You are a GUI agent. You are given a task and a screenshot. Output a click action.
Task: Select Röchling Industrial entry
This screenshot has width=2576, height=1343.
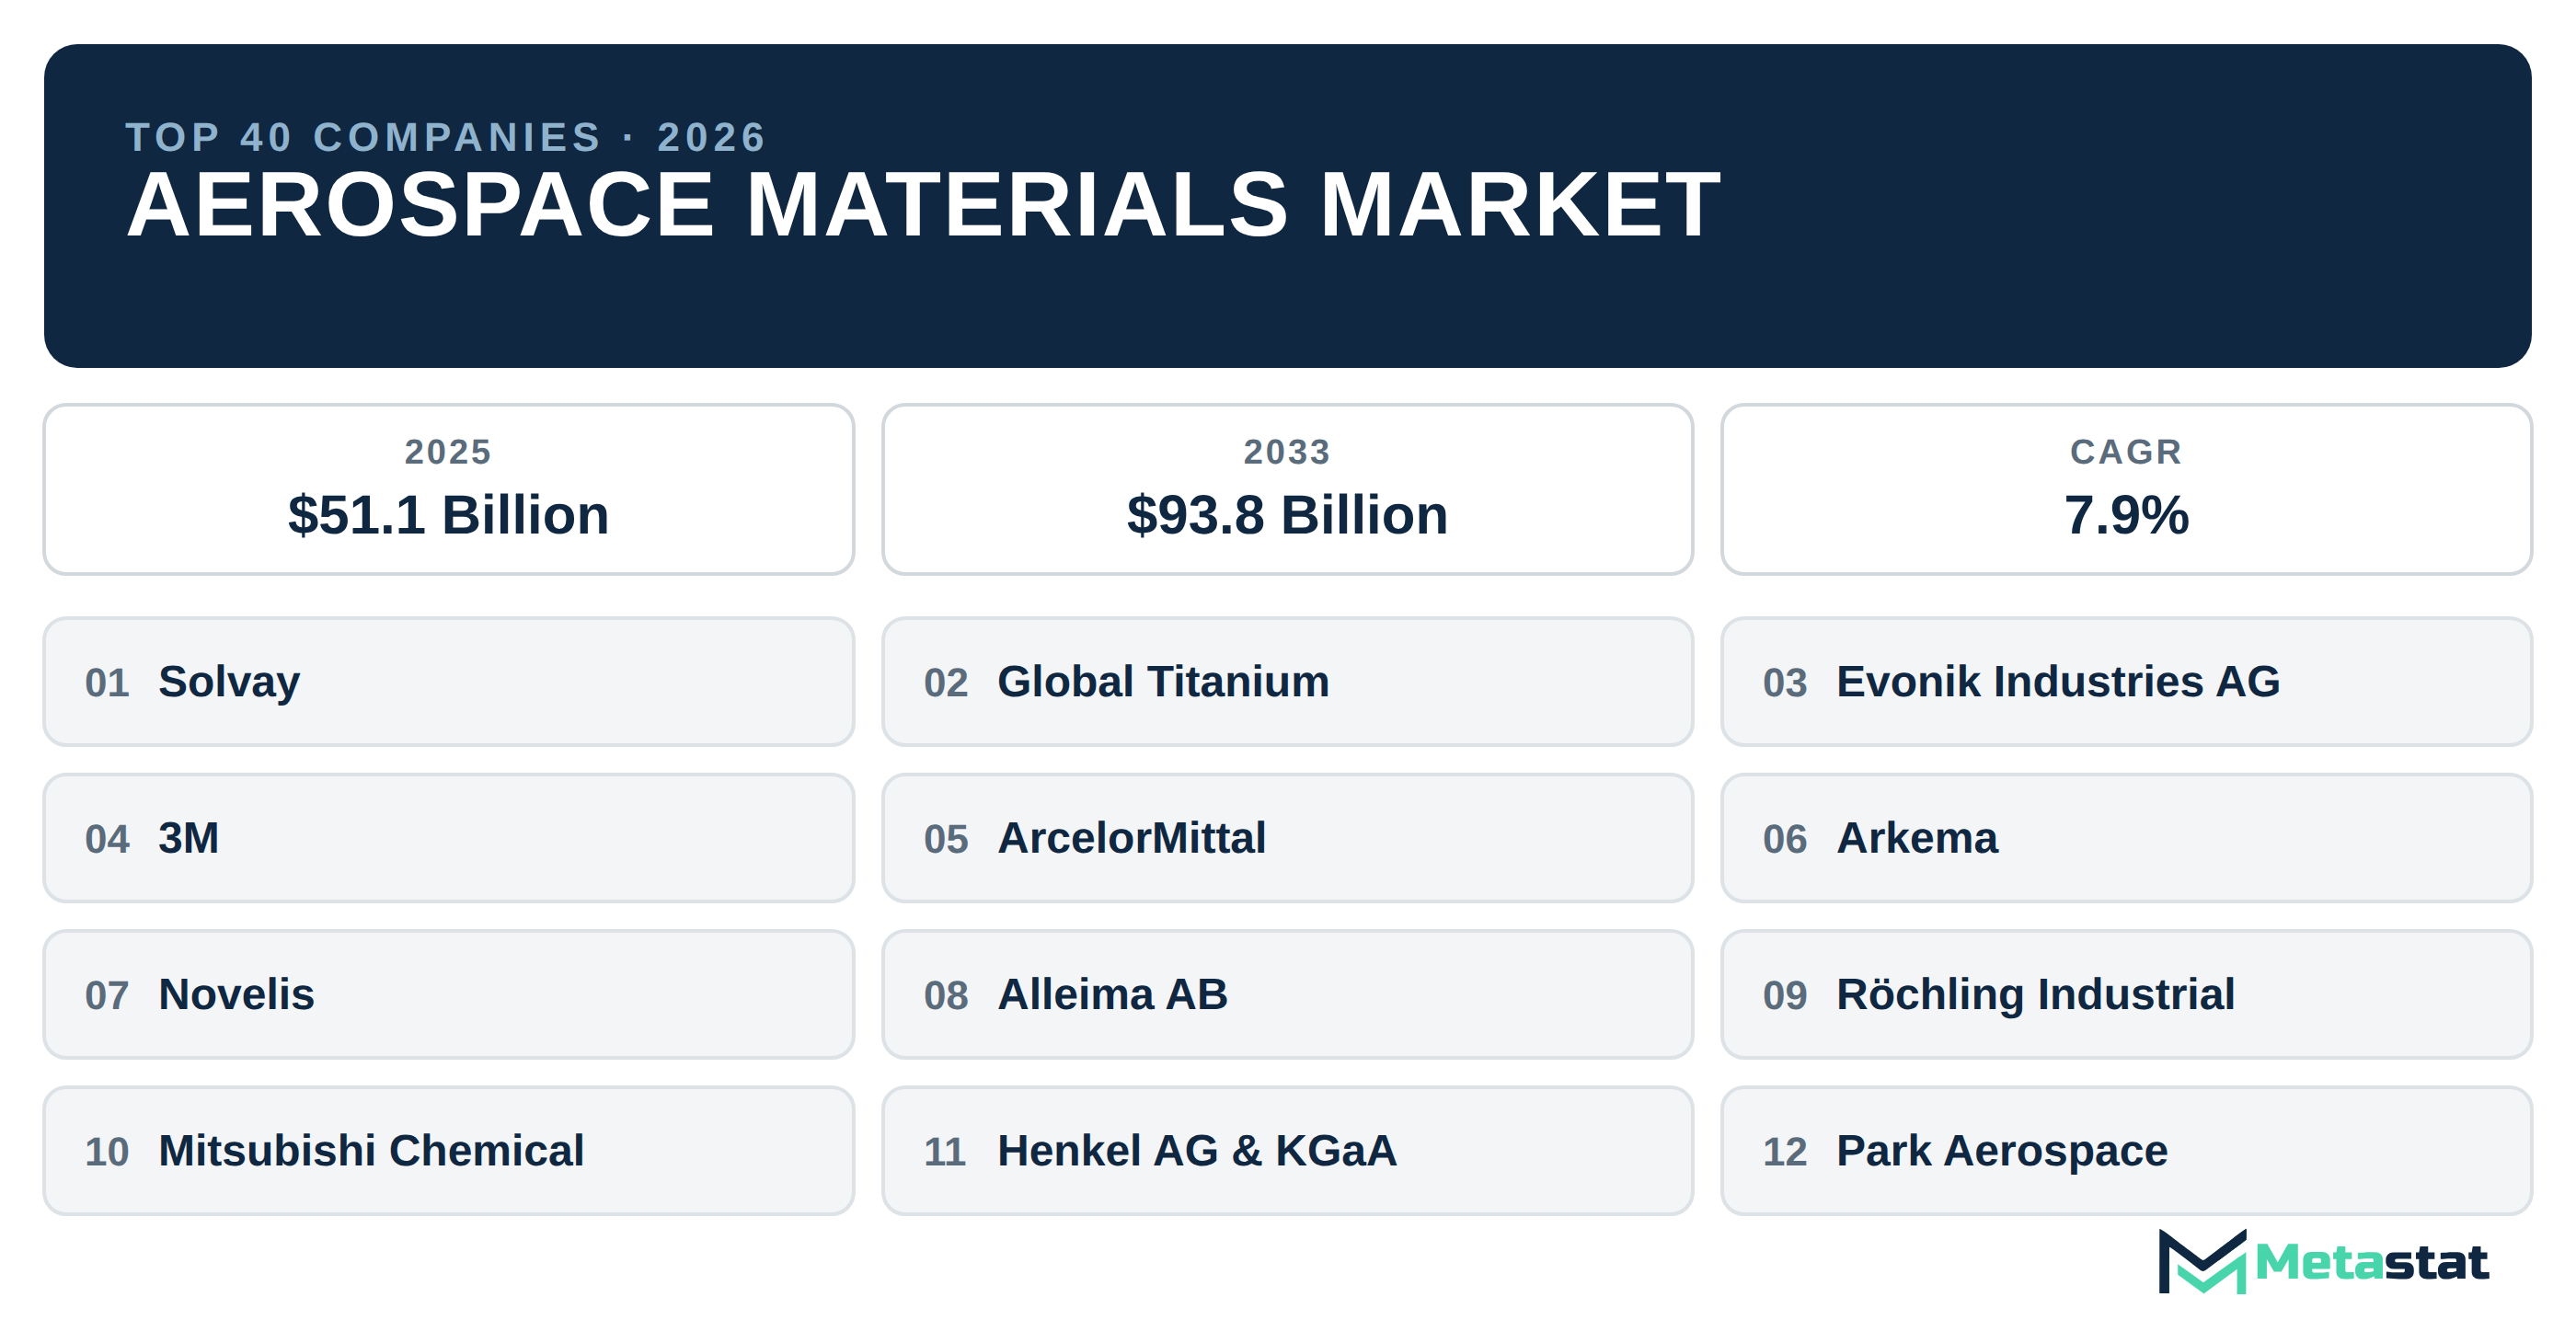click(2126, 994)
